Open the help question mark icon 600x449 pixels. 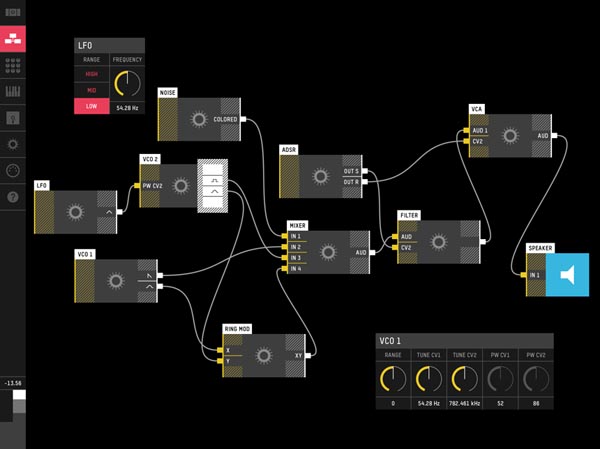pyautogui.click(x=13, y=197)
